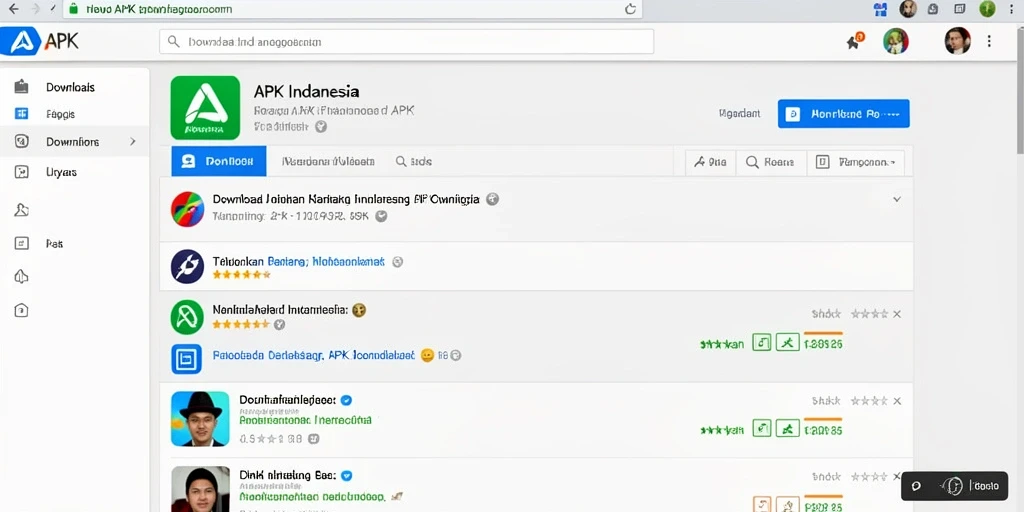This screenshot has width=1024, height=512.
Task: Open the Downnfiors sidebar item
Action: click(x=72, y=142)
